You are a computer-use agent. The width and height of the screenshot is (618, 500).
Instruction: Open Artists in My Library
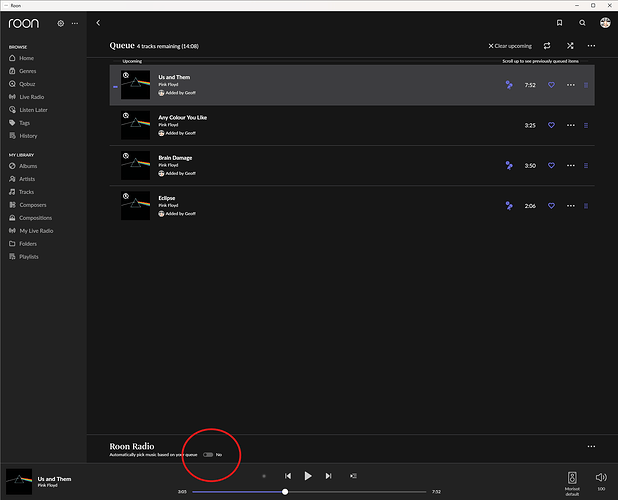tap(22, 179)
